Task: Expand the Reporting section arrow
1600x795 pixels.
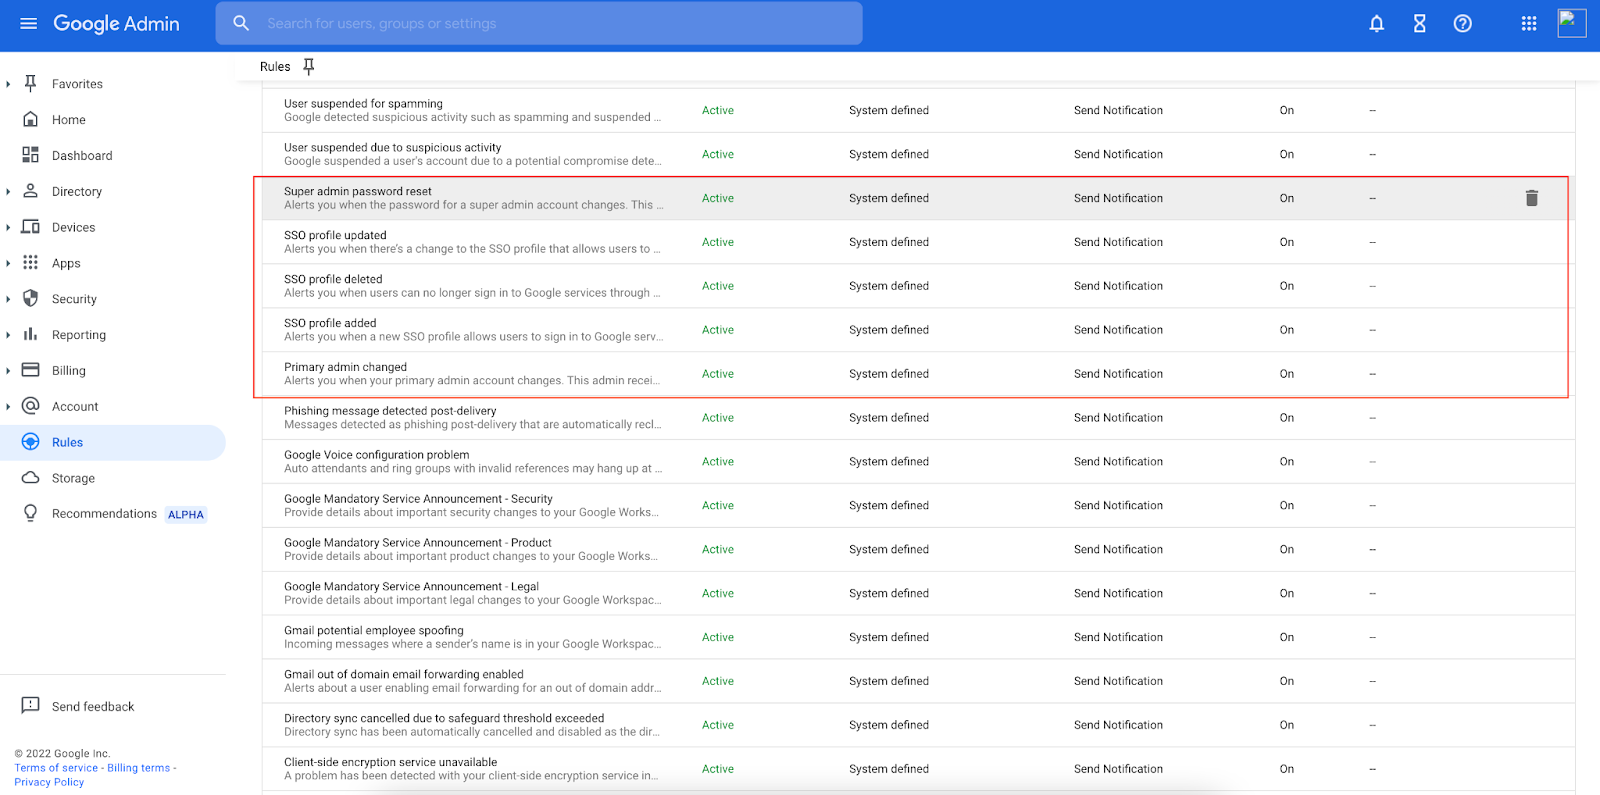Action: [x=8, y=335]
